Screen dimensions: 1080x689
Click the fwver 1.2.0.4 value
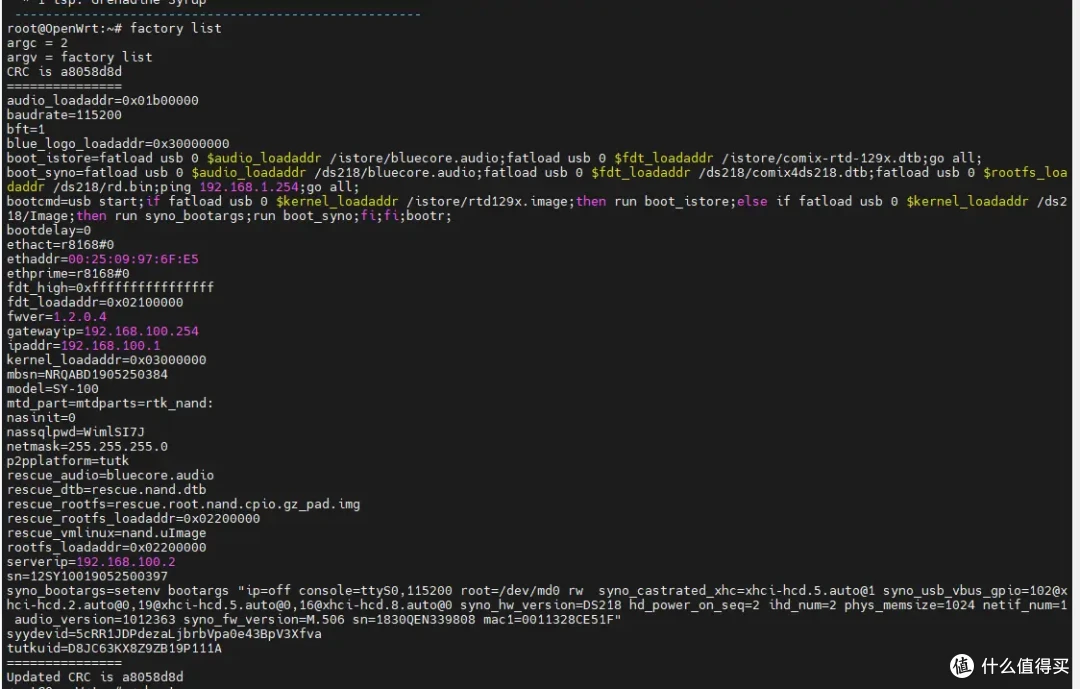click(x=80, y=317)
